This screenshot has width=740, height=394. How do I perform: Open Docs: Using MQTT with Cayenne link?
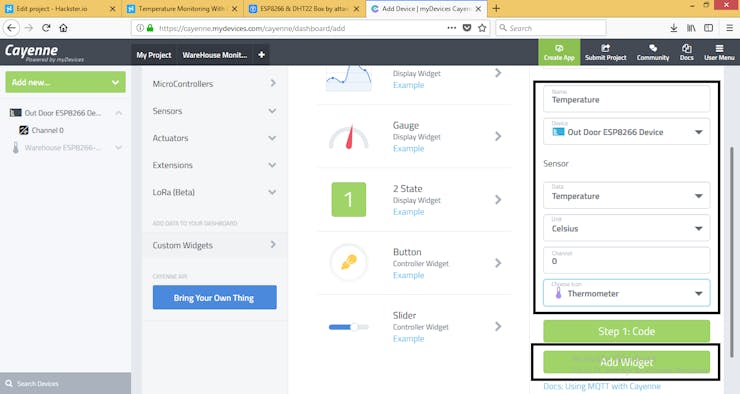point(602,386)
